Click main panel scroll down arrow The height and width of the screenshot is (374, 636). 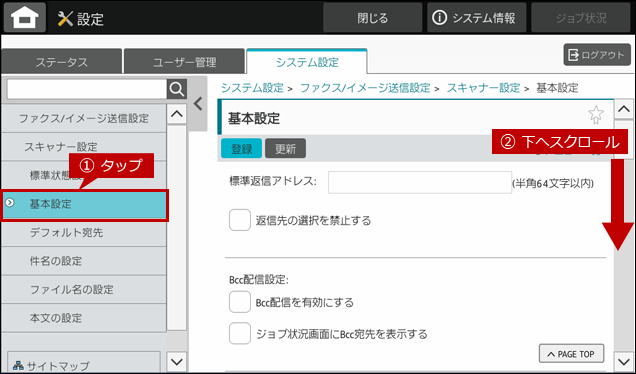pos(623,361)
